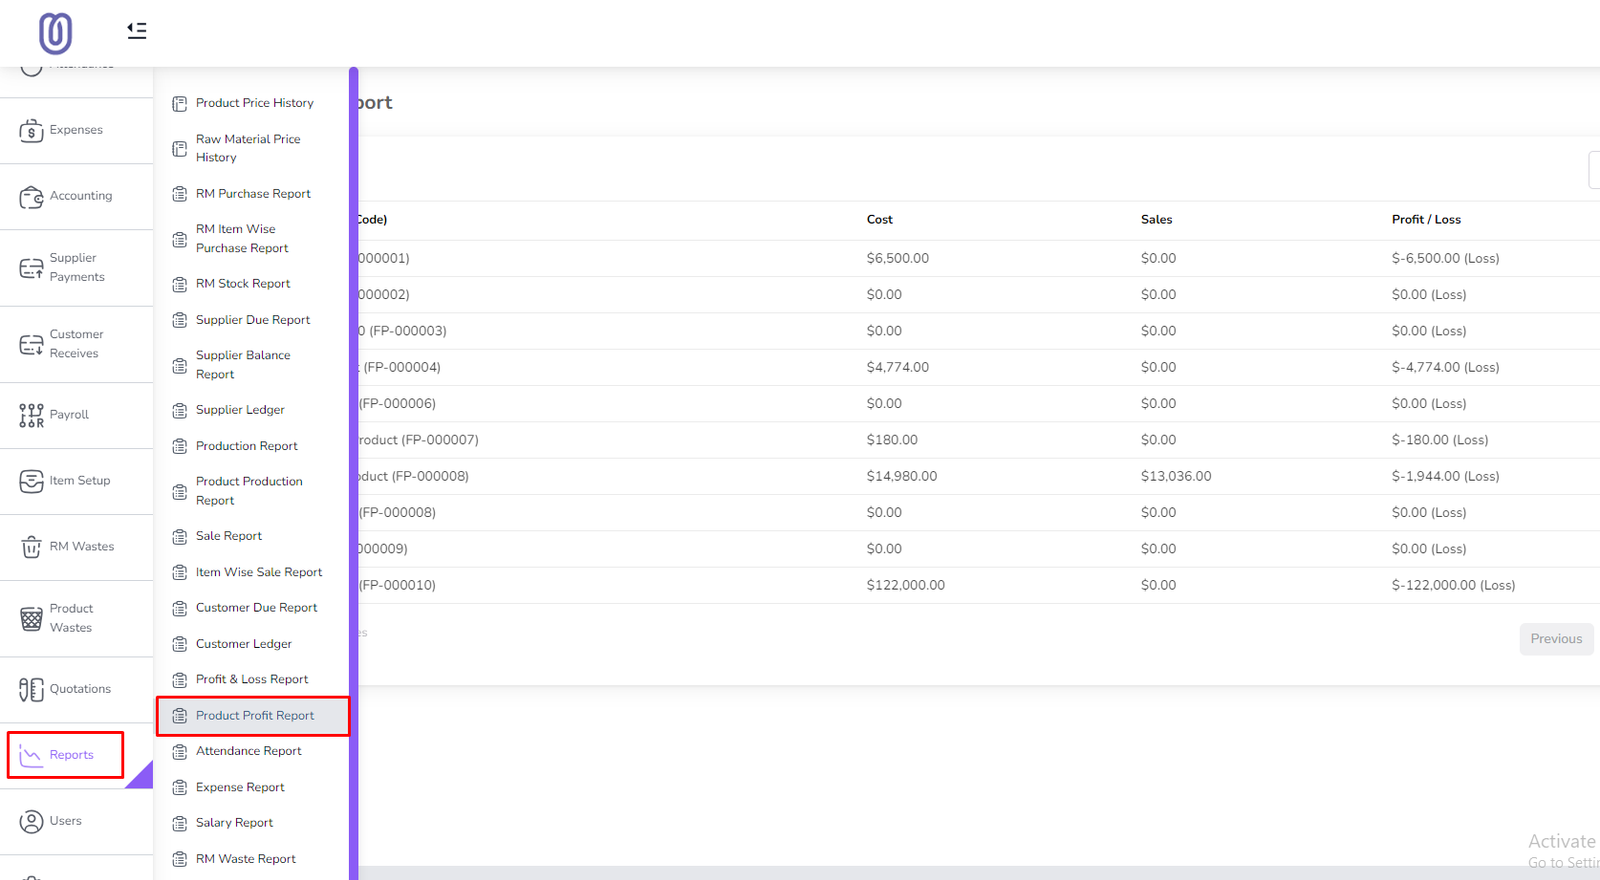Click the Users profile icon
The image size is (1600, 880).
31,822
